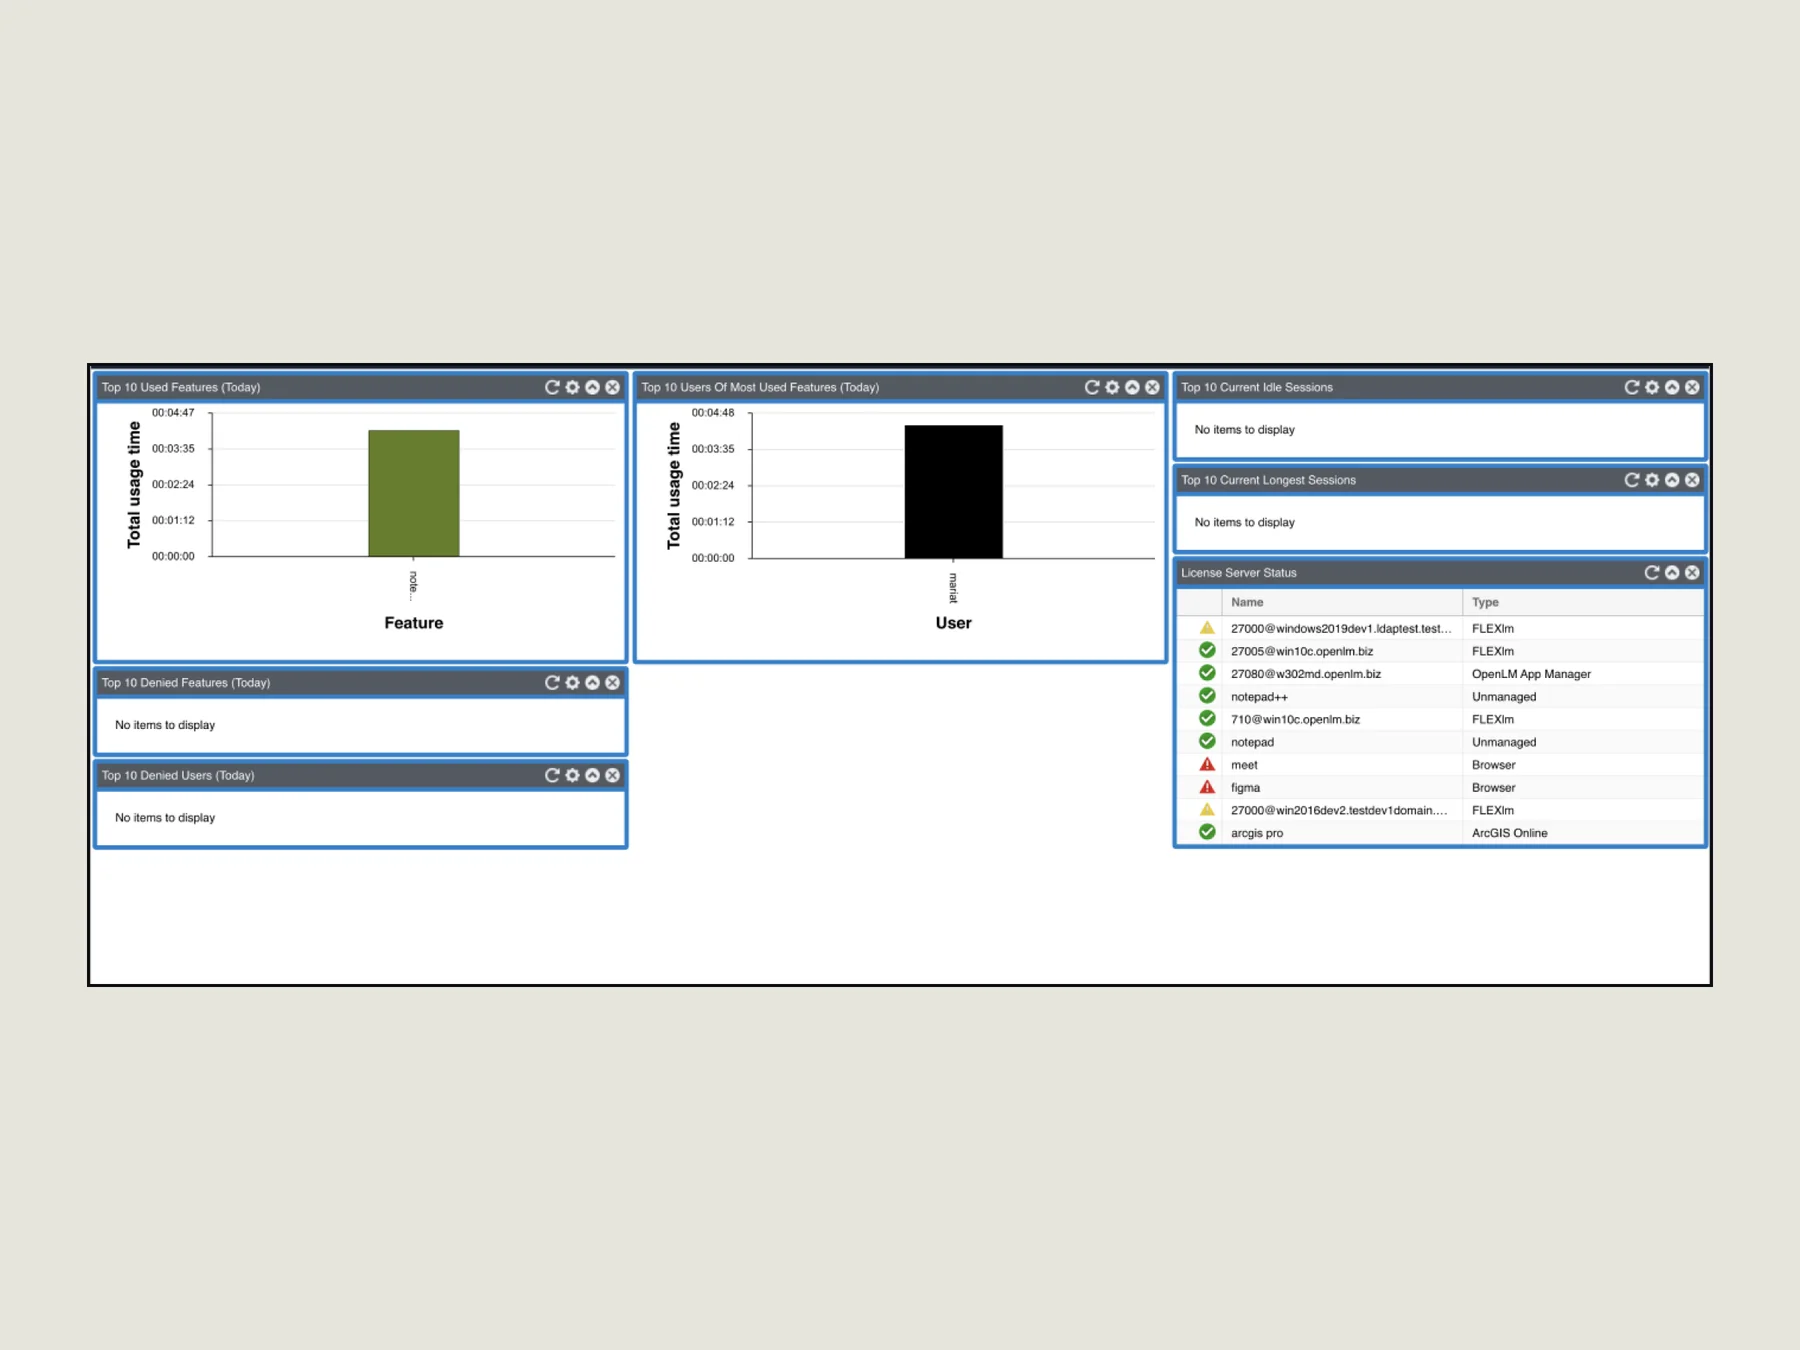
Task: Click the 27000@win2016dev2.testdev1domain server name
Action: pos(1339,810)
